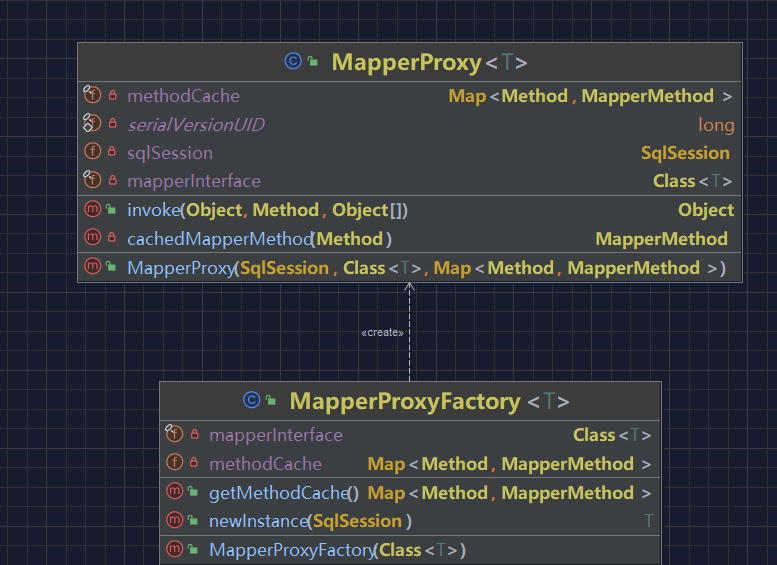Click the class icon beside MapperProxyFactory title
Screen dimensions: 777x565
[x=252, y=400]
